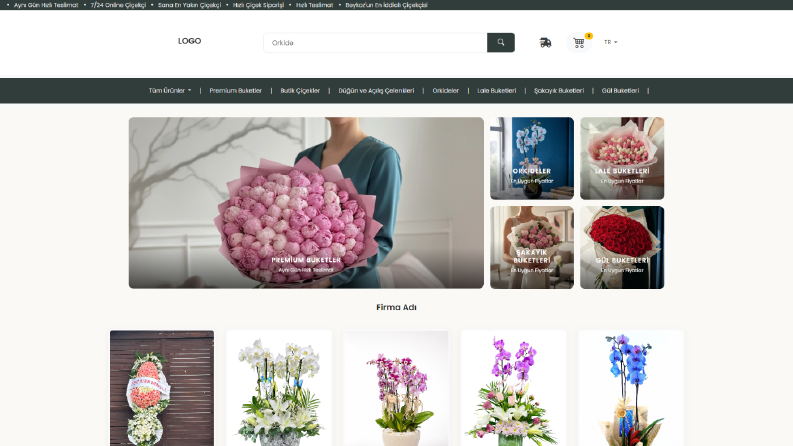Open Butik Çiçekler menu item
This screenshot has height=446, width=793.
coord(300,91)
